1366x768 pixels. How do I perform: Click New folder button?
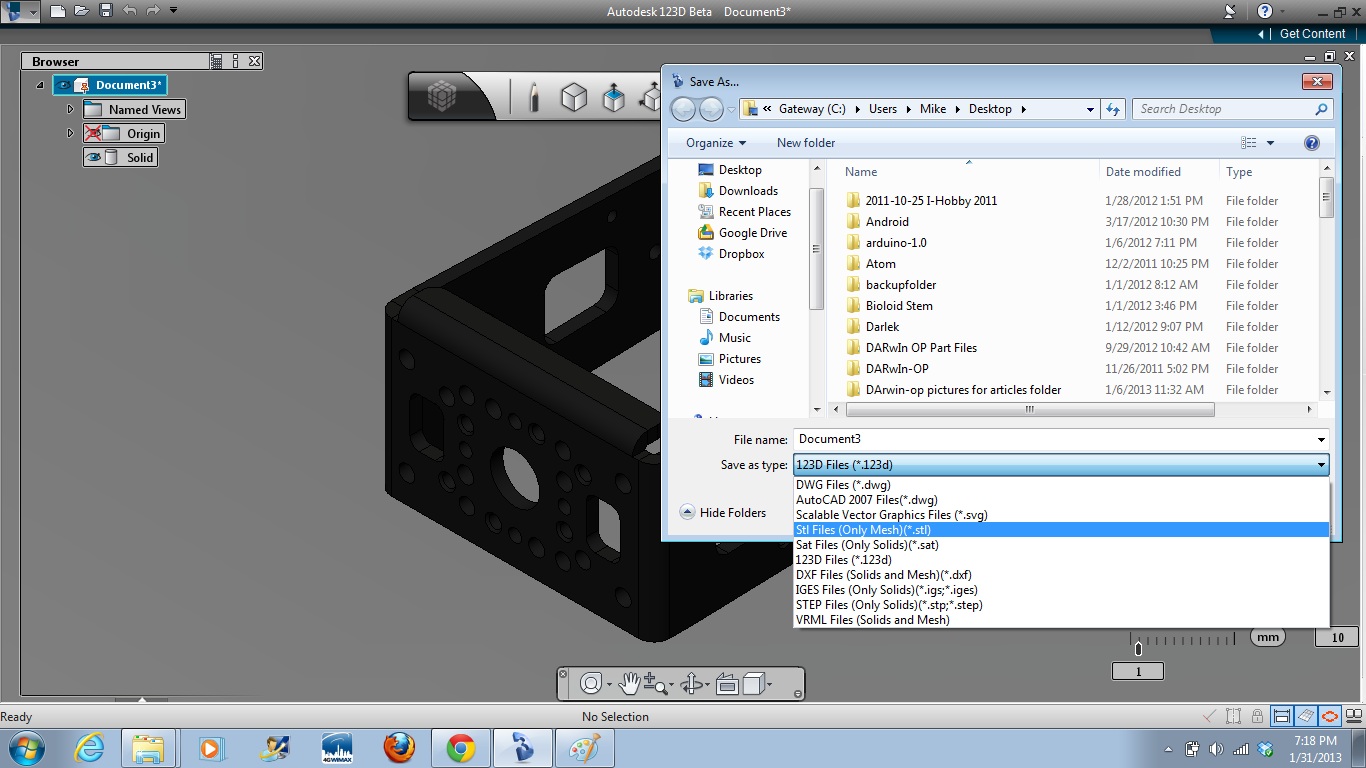coord(805,143)
